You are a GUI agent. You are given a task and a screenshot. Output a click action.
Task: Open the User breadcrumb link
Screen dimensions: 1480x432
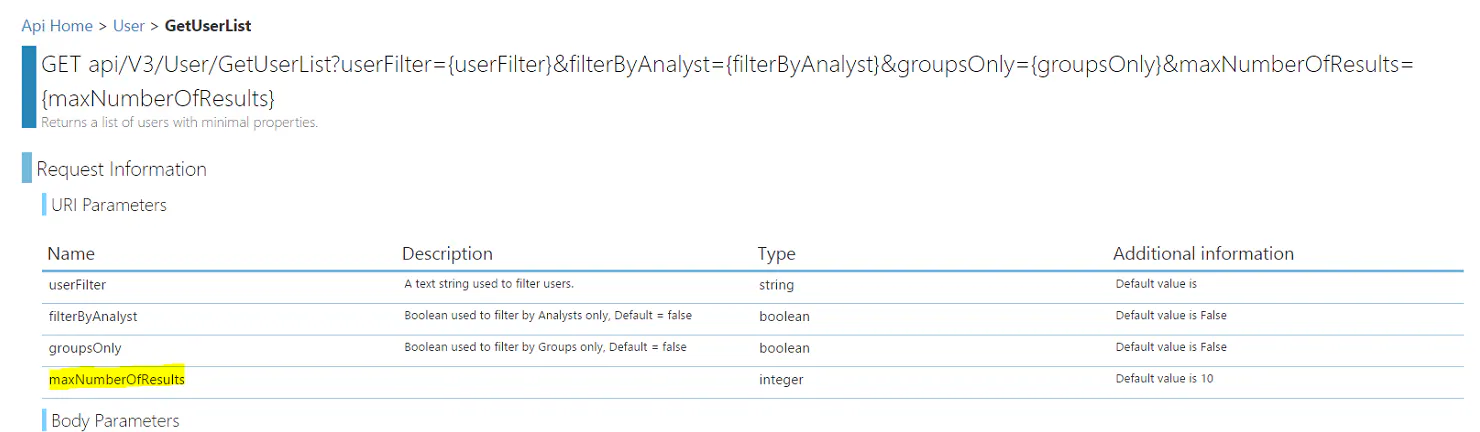(x=129, y=25)
